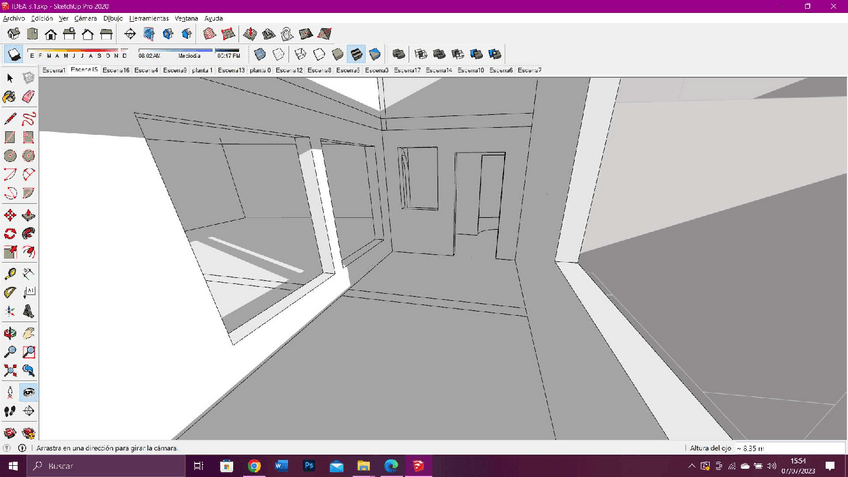Activate the Orbit camera tool
The height and width of the screenshot is (477, 848).
coord(10,333)
